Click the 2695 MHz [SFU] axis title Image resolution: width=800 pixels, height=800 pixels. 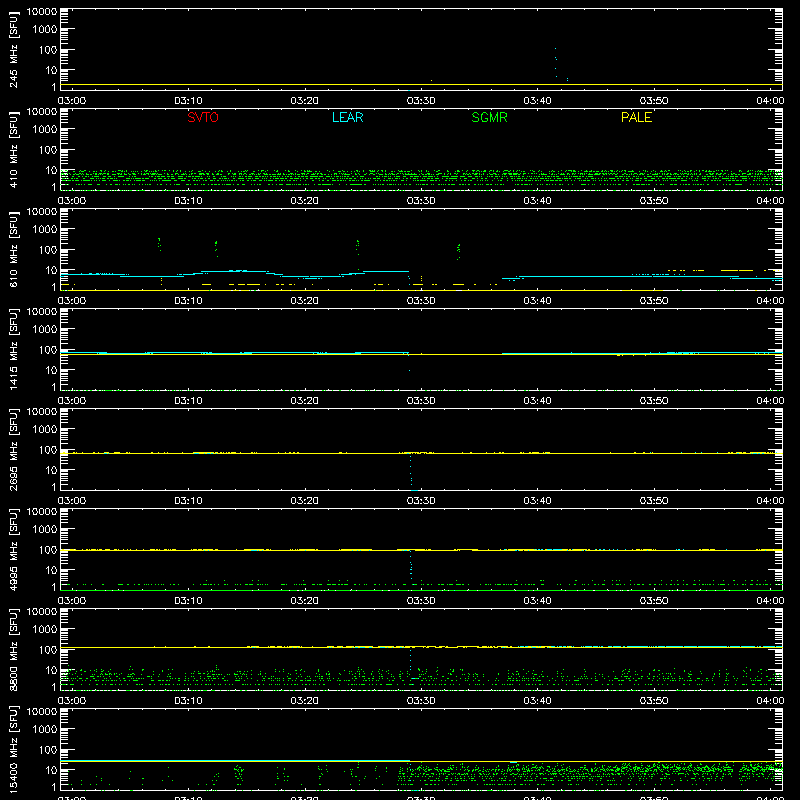tap(13, 450)
